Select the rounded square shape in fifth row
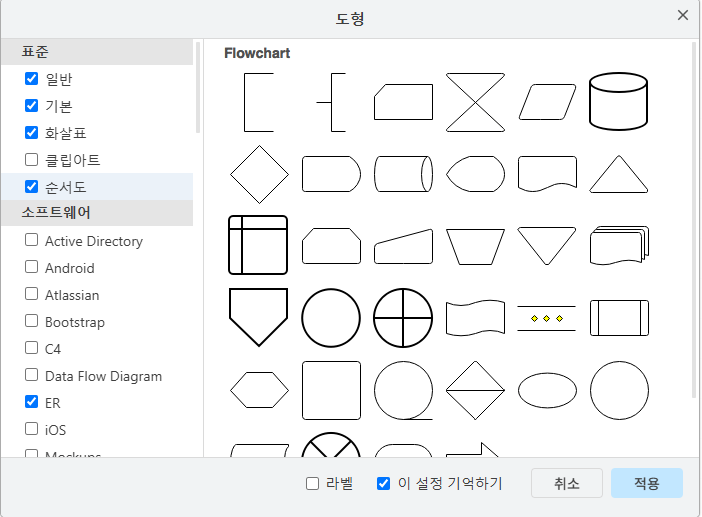 pyautogui.click(x=331, y=390)
